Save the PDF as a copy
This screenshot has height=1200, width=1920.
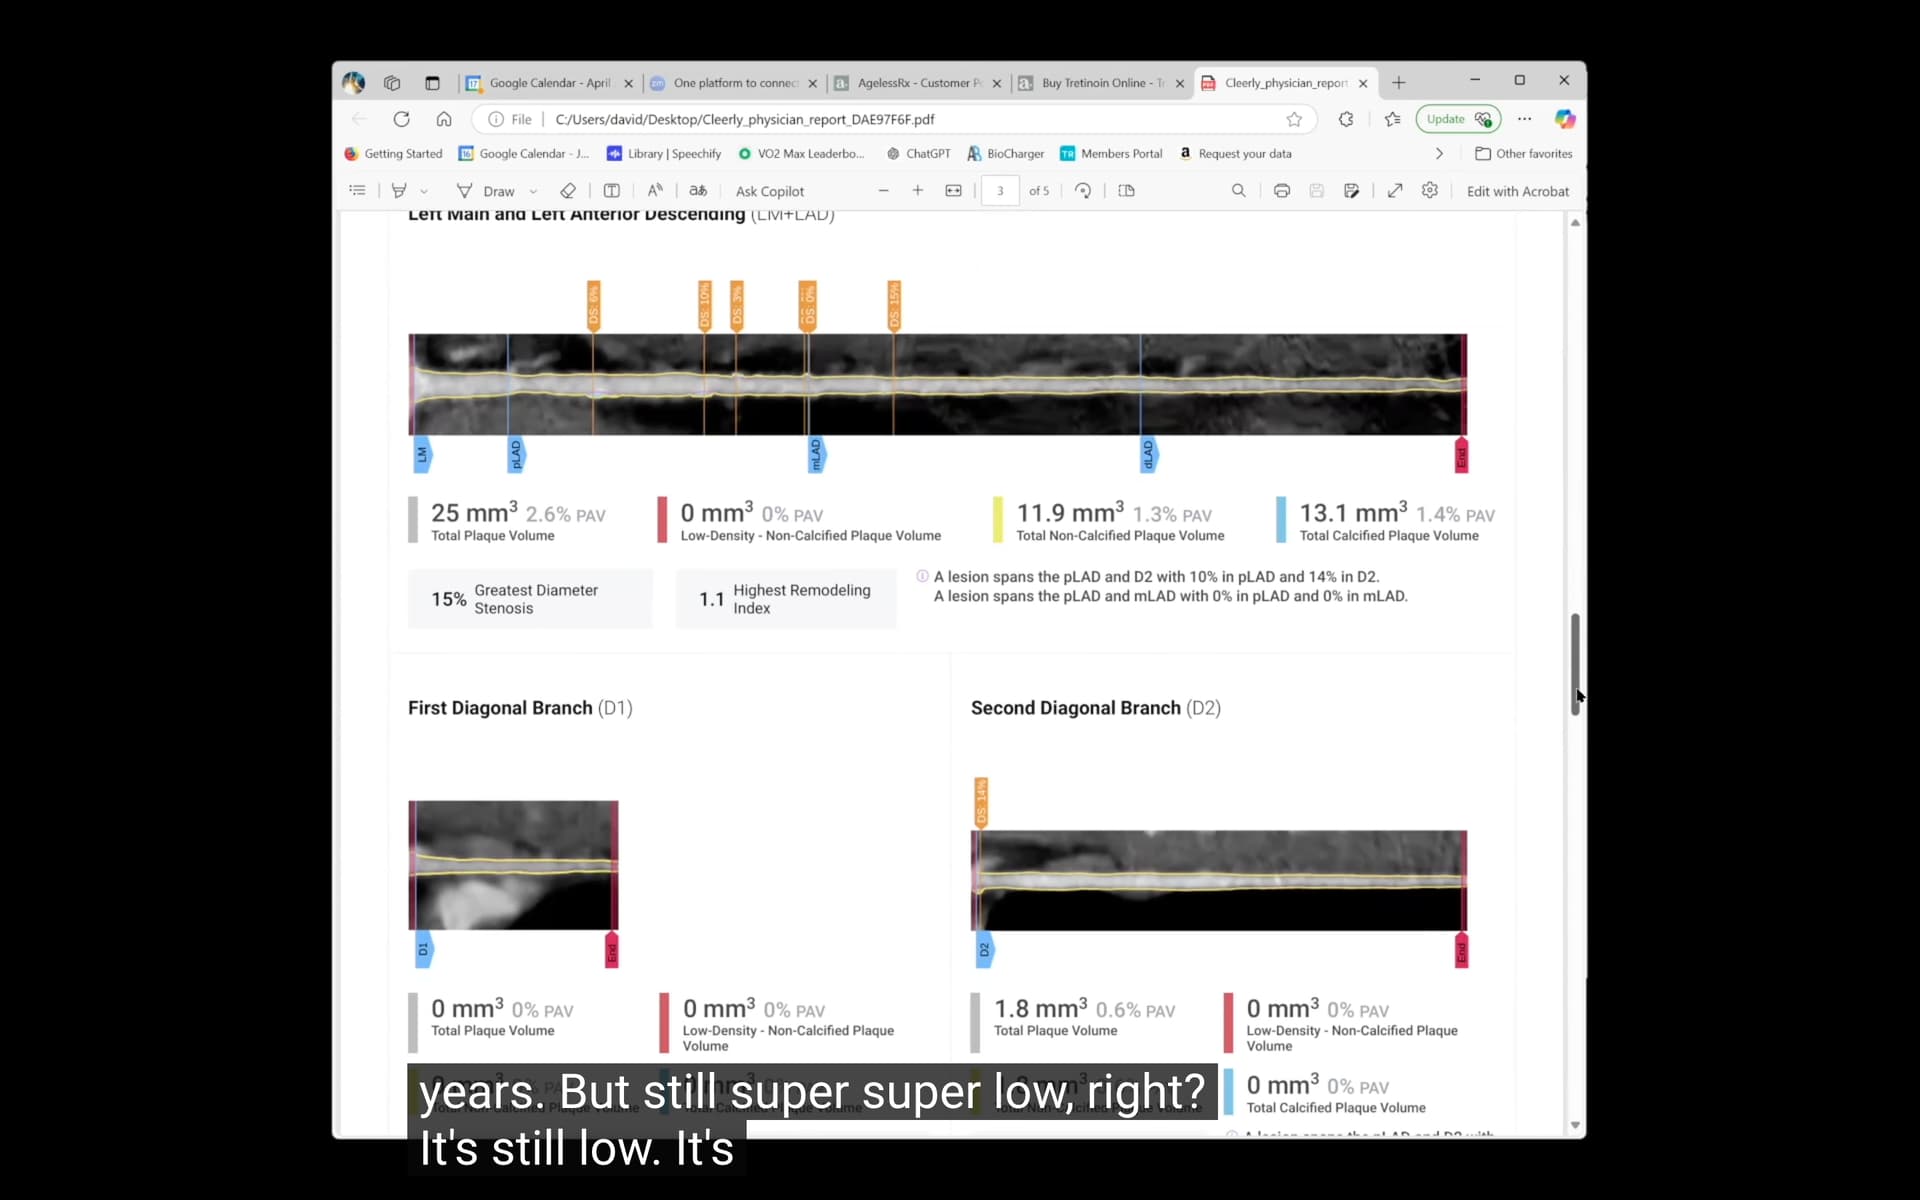(x=1351, y=190)
